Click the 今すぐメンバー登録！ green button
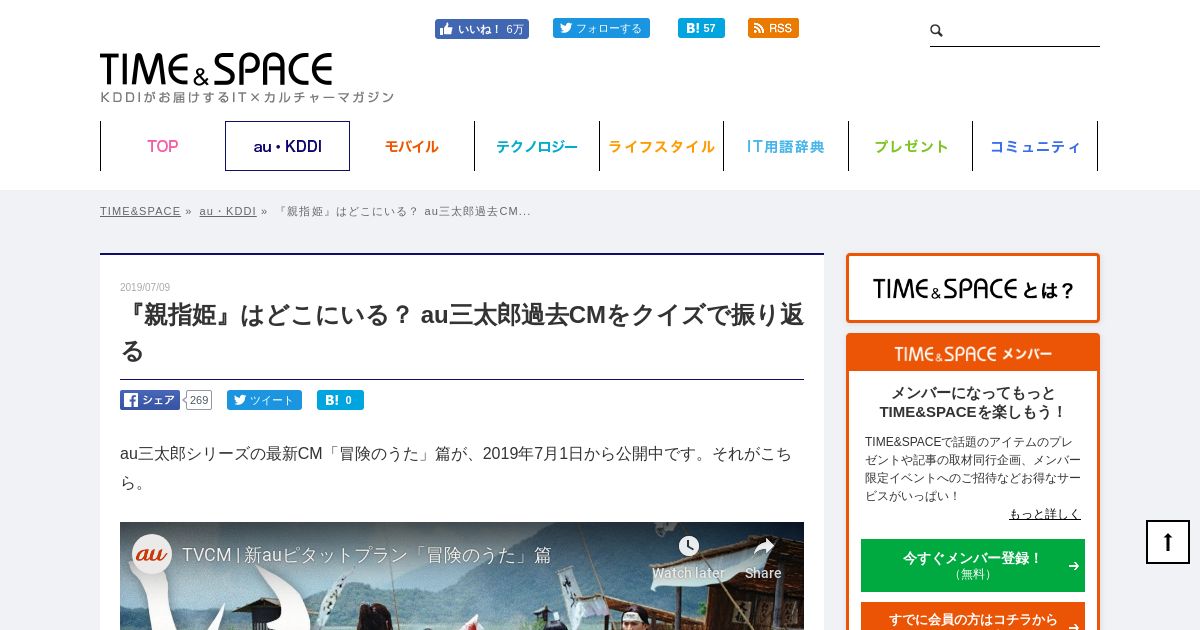This screenshot has height=630, width=1200. tap(973, 565)
